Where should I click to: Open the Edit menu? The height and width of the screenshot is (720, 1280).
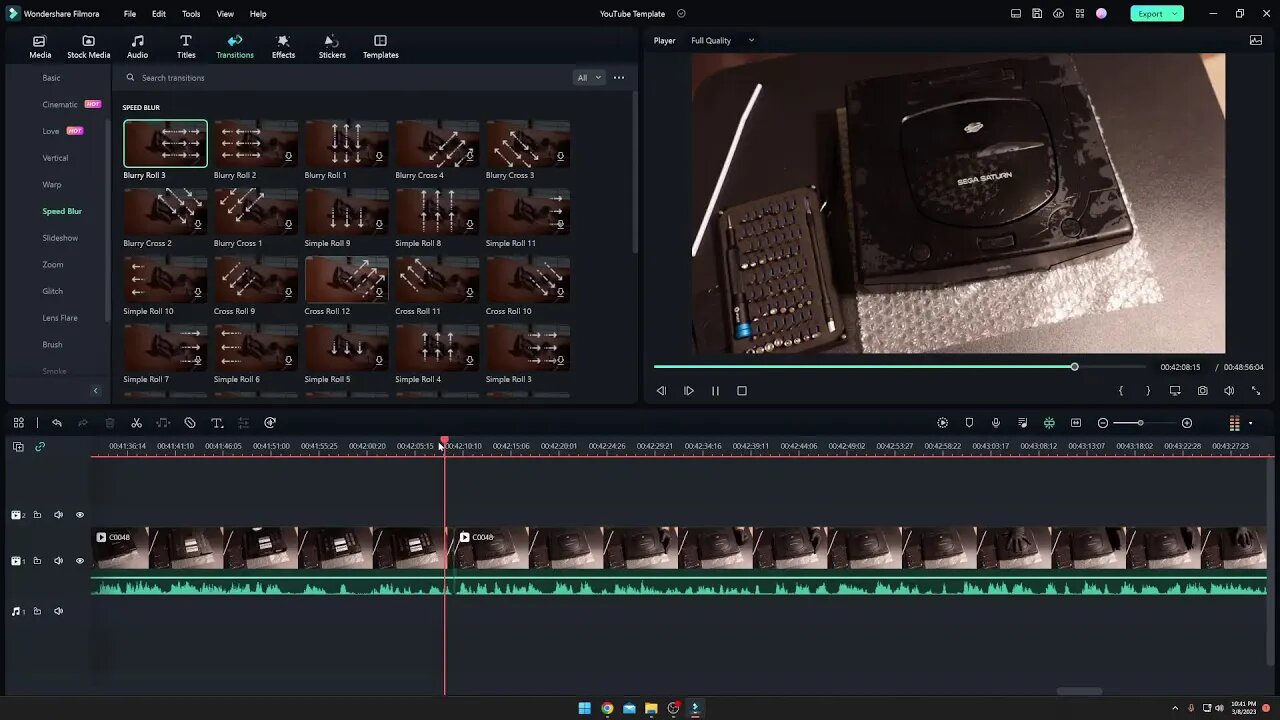click(x=159, y=14)
